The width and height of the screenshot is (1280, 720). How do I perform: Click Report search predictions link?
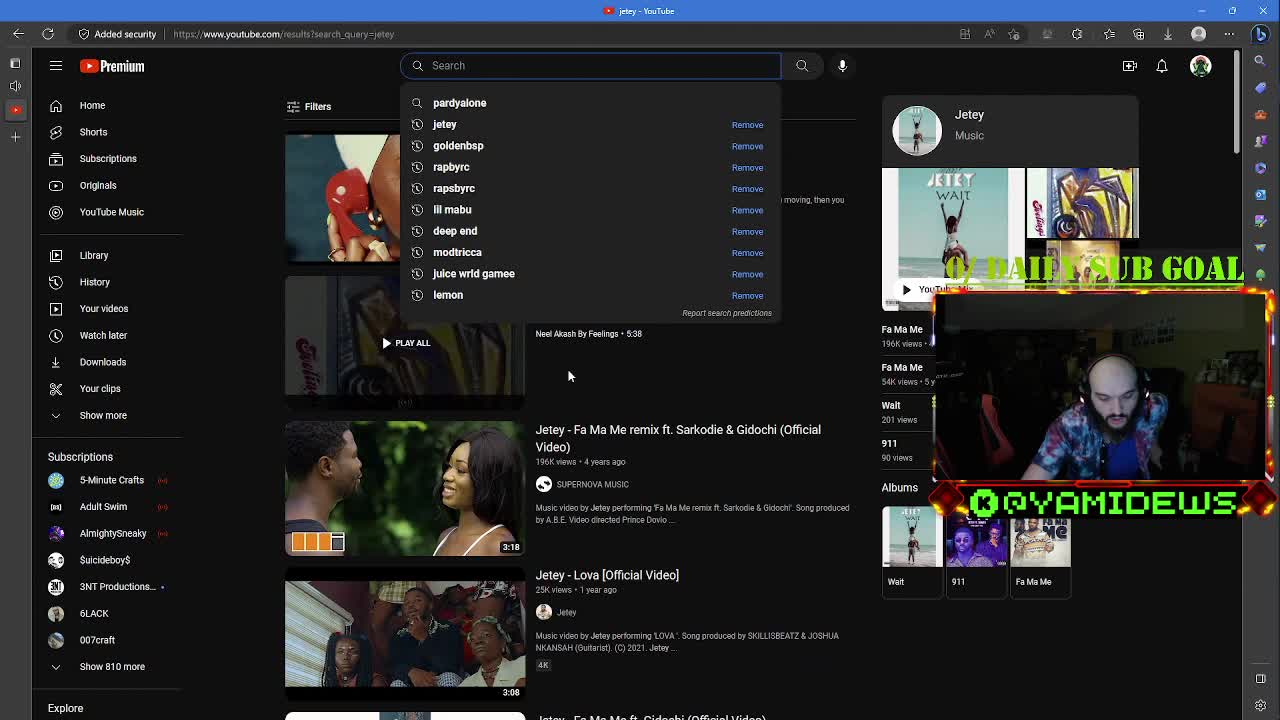[x=726, y=313]
